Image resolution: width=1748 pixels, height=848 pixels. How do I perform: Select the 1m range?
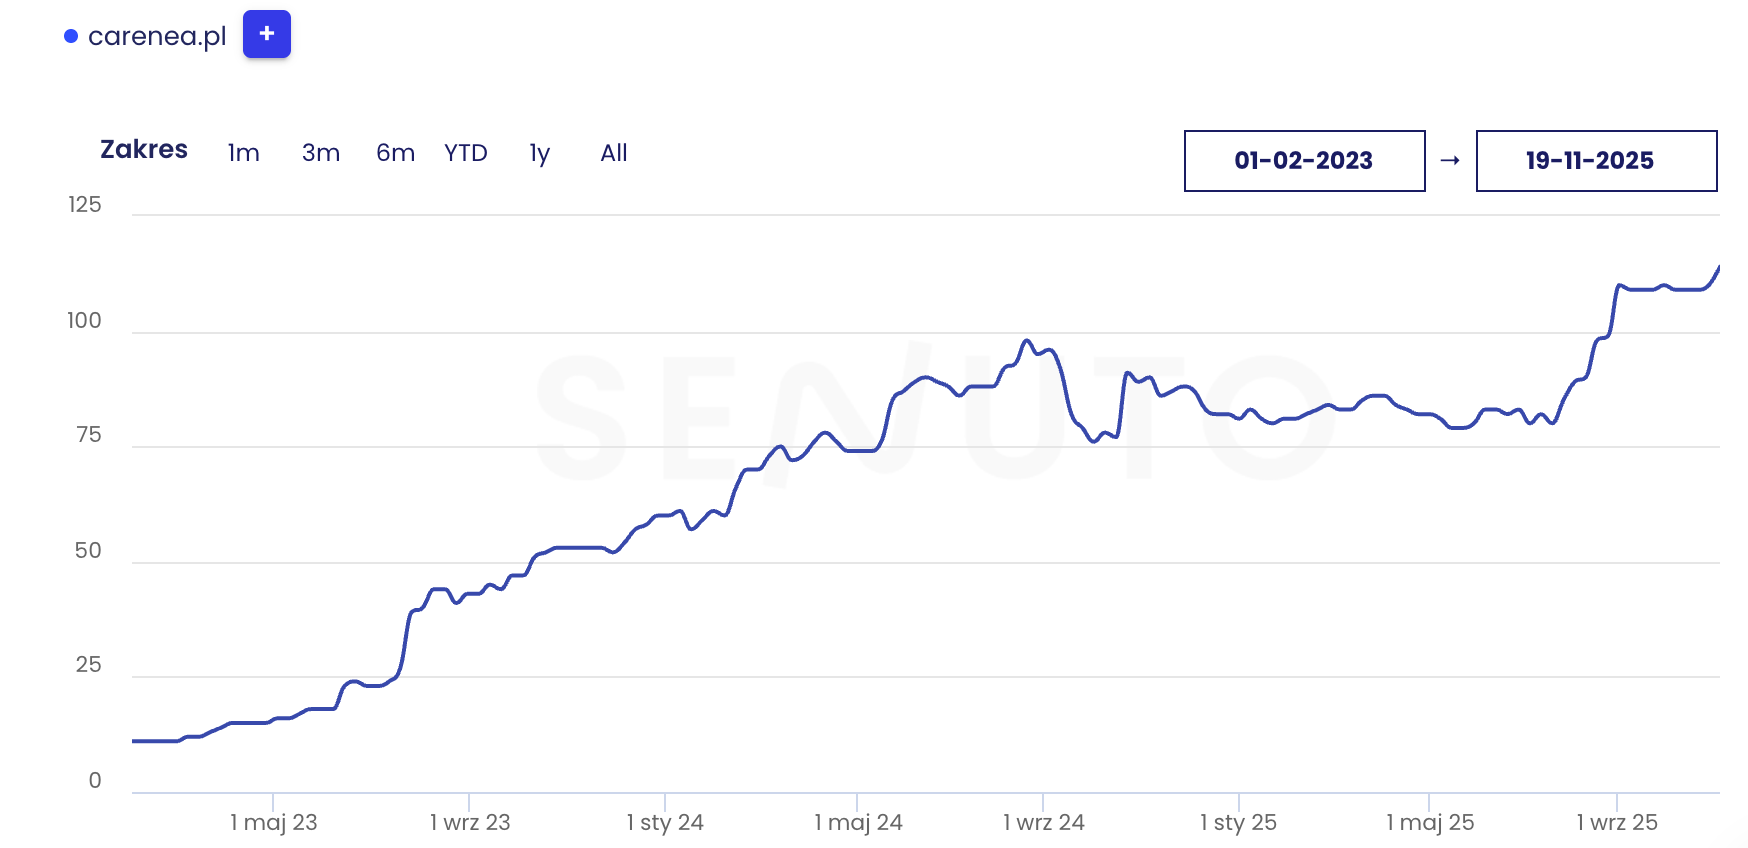click(x=243, y=153)
